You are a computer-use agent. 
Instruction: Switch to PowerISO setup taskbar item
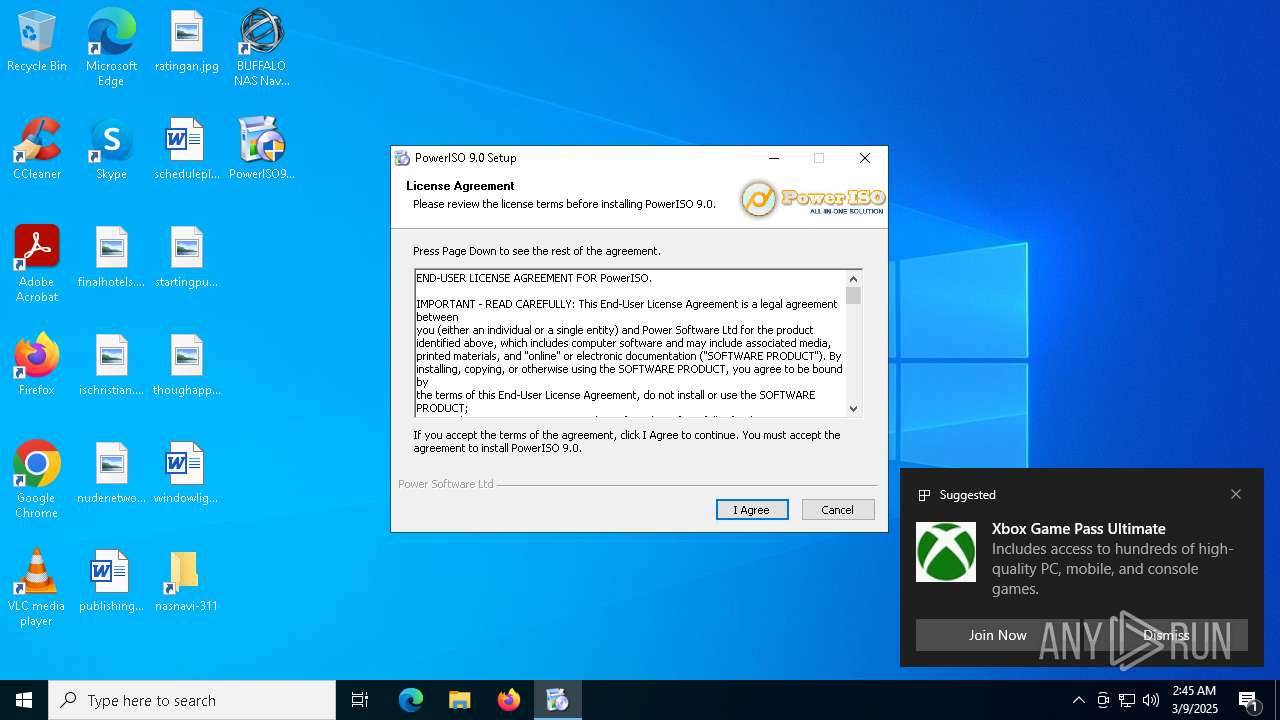point(558,700)
